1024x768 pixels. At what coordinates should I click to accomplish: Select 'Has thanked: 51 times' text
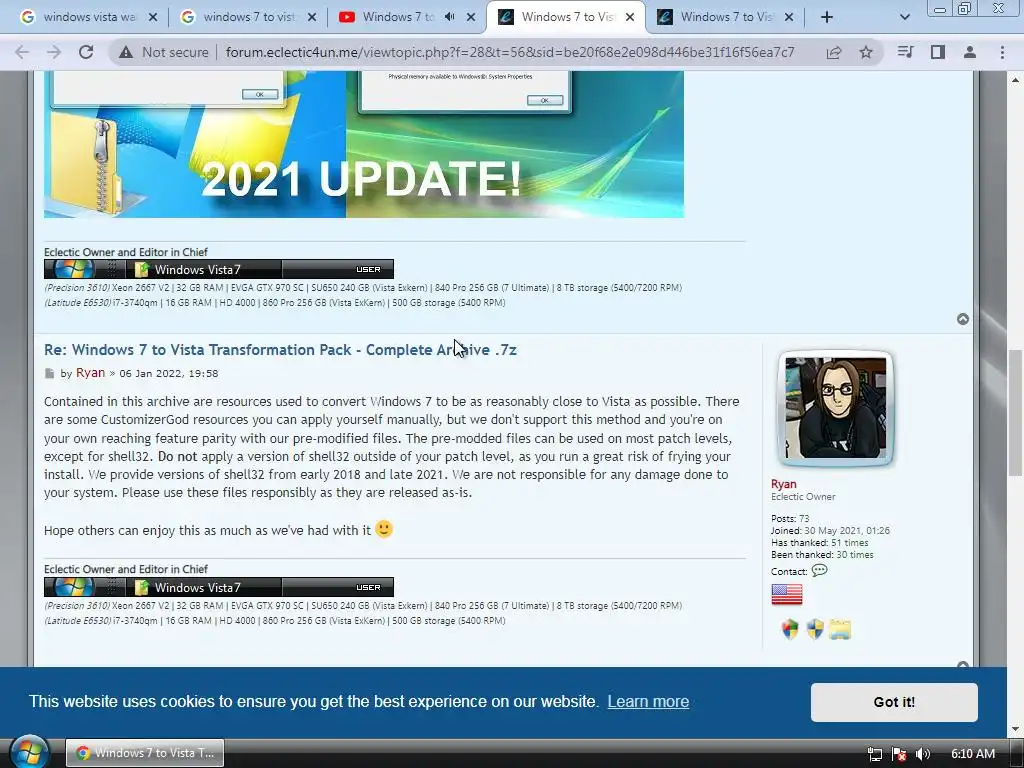click(819, 543)
